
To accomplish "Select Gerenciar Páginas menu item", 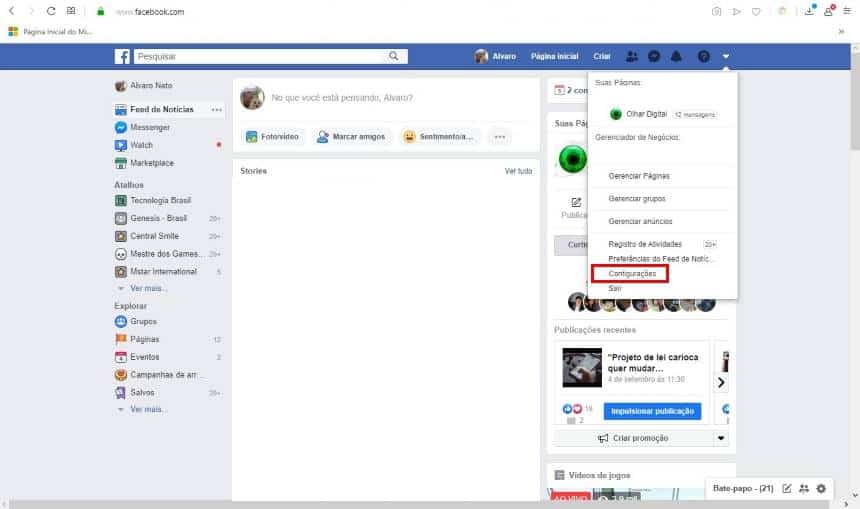I will (639, 176).
